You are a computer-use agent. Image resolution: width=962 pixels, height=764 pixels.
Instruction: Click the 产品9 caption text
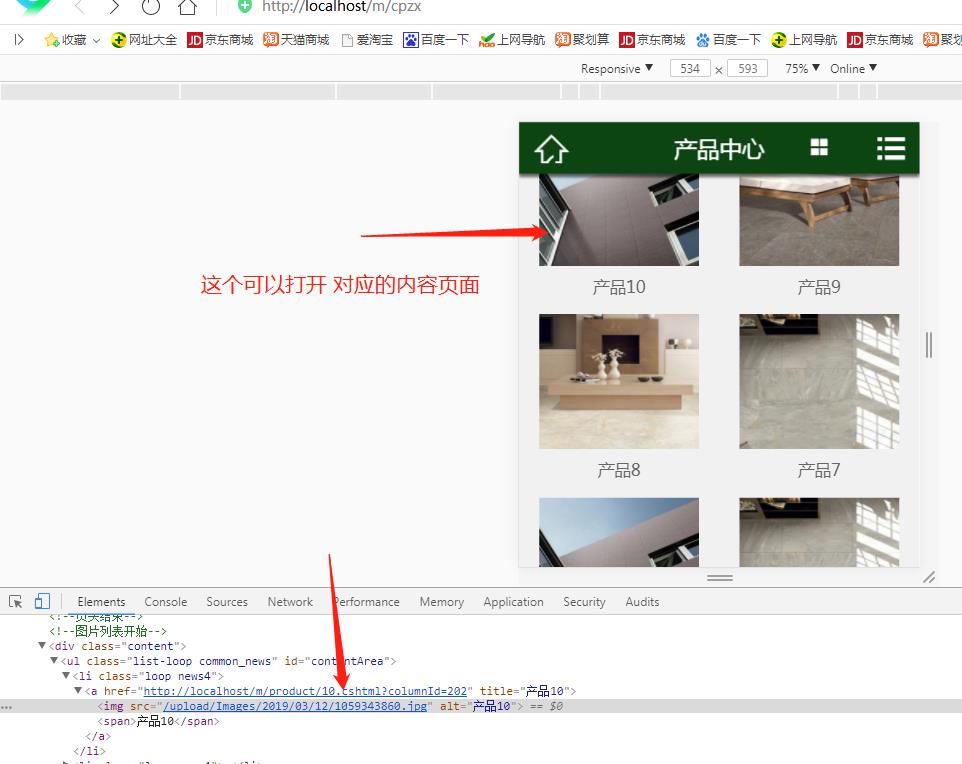pyautogui.click(x=819, y=287)
